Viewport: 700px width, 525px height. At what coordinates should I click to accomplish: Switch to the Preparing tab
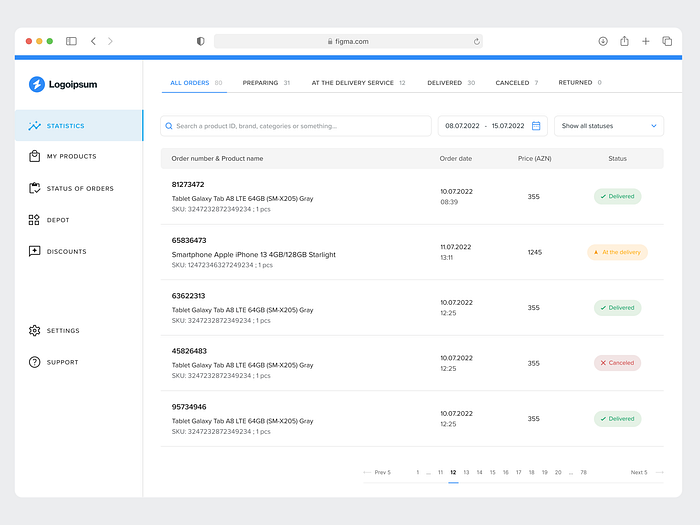(265, 83)
